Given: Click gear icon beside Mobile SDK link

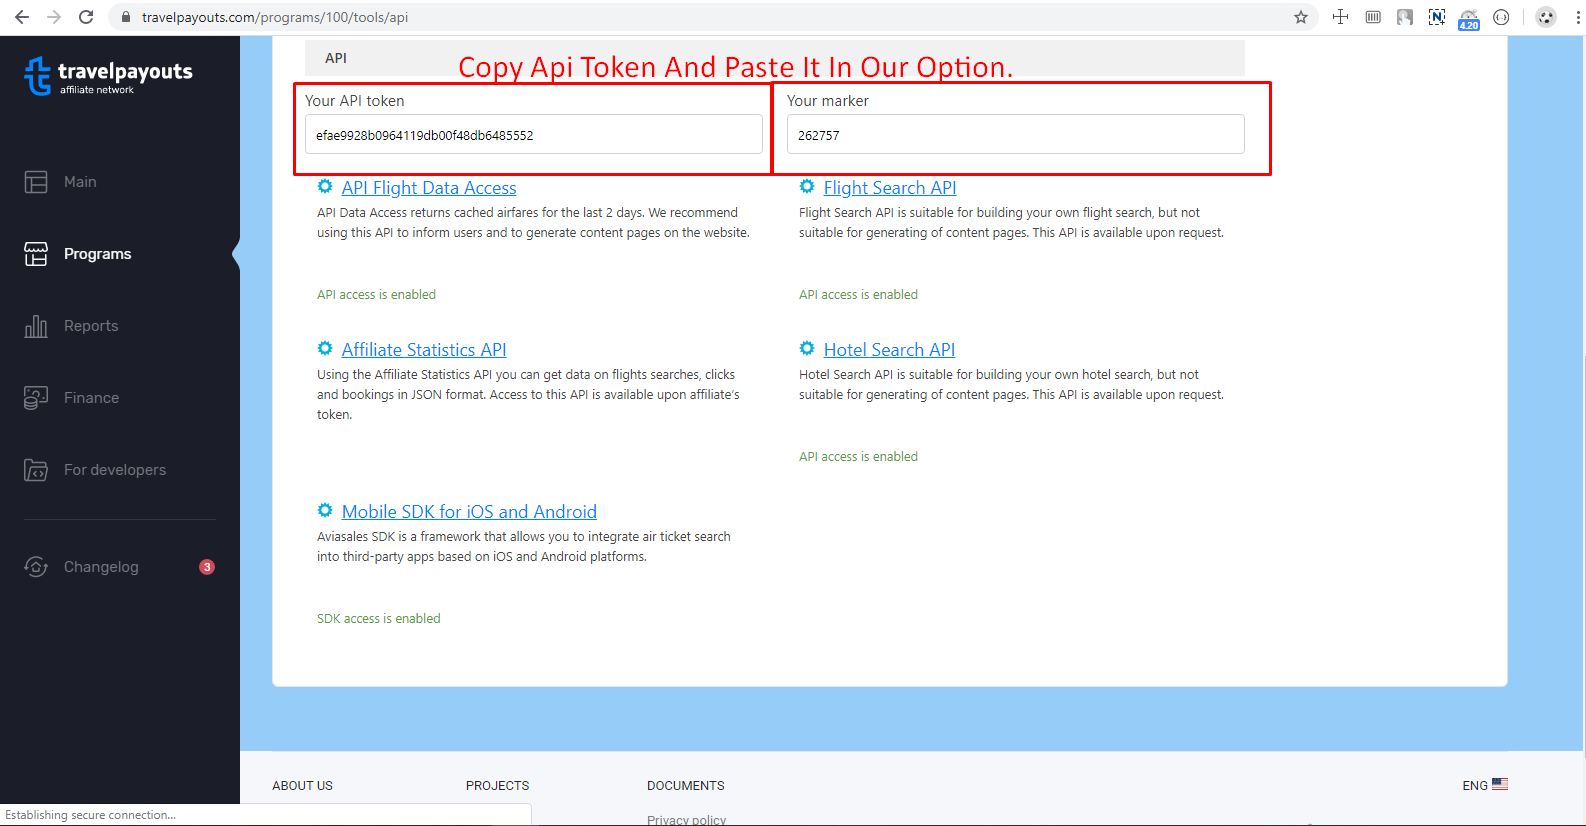Looking at the screenshot, I should 325,510.
